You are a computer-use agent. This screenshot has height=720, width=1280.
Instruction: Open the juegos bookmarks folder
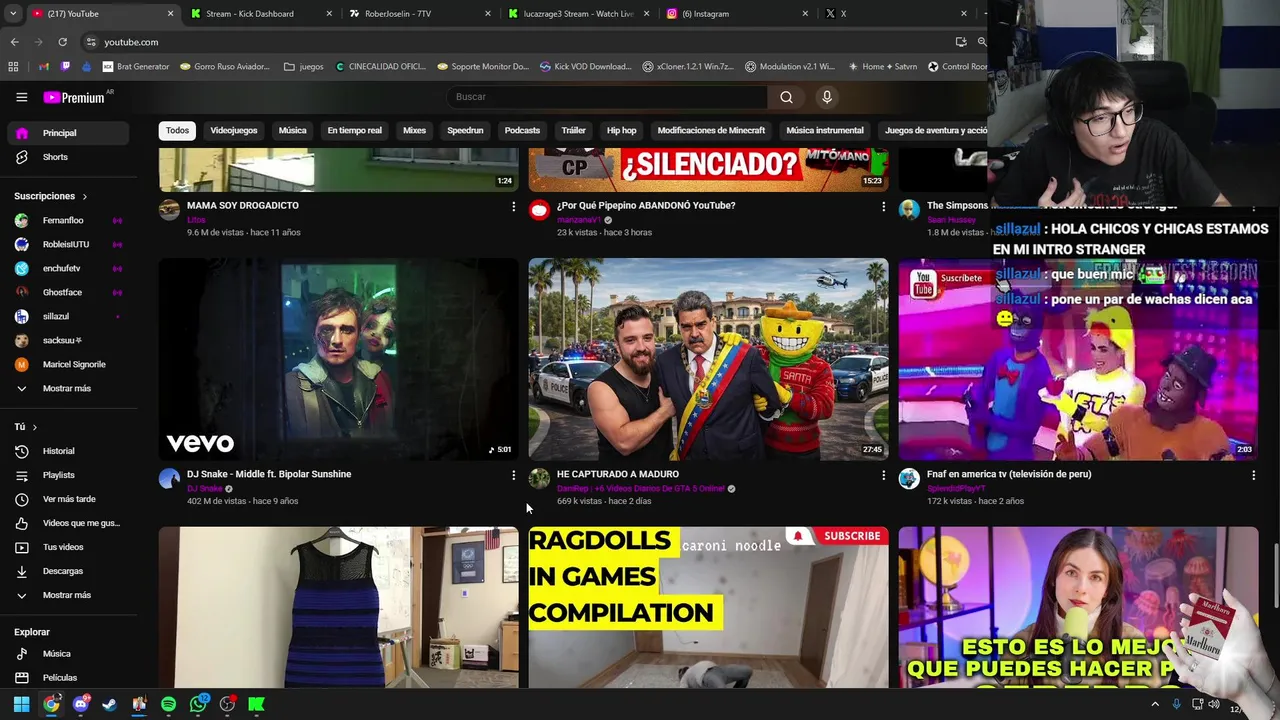pyautogui.click(x=304, y=67)
